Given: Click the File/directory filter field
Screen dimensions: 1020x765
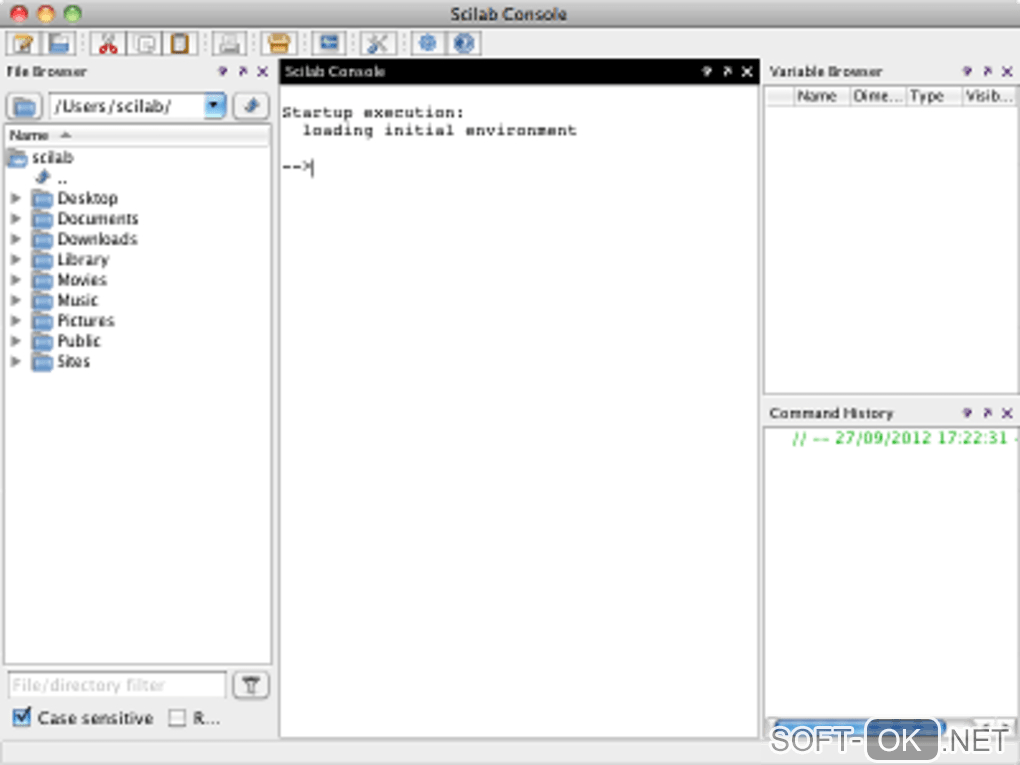Looking at the screenshot, I should 117,685.
